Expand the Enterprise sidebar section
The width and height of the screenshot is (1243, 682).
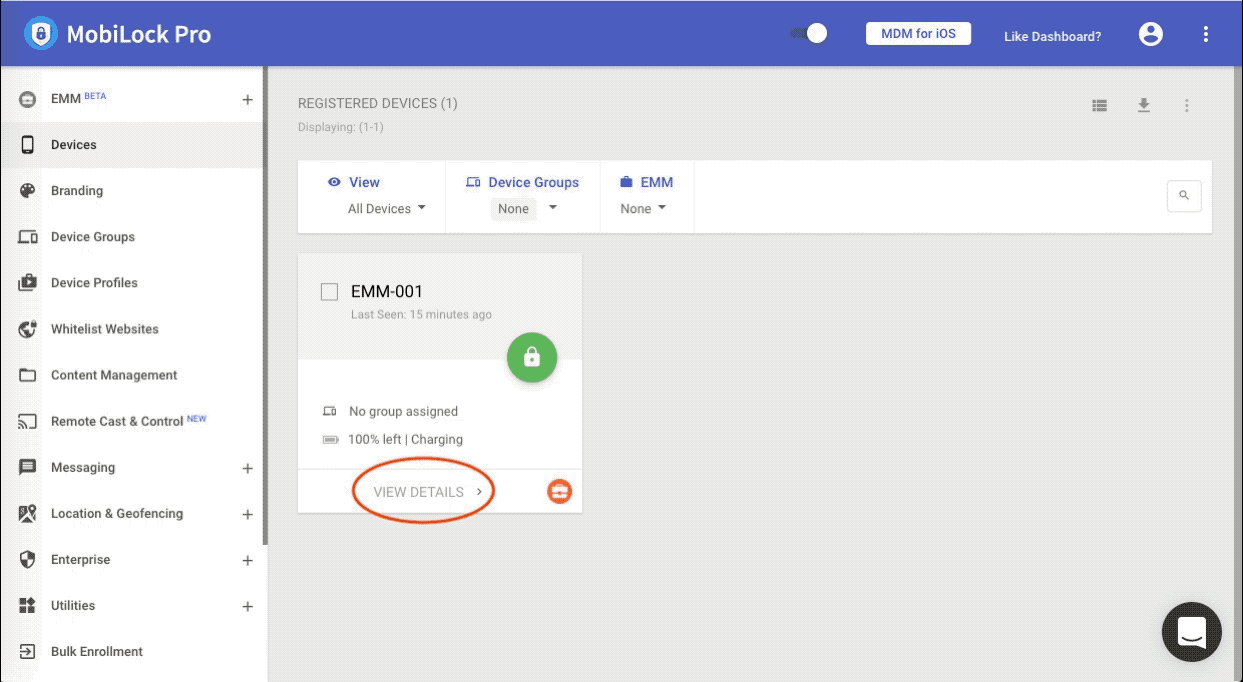248,560
